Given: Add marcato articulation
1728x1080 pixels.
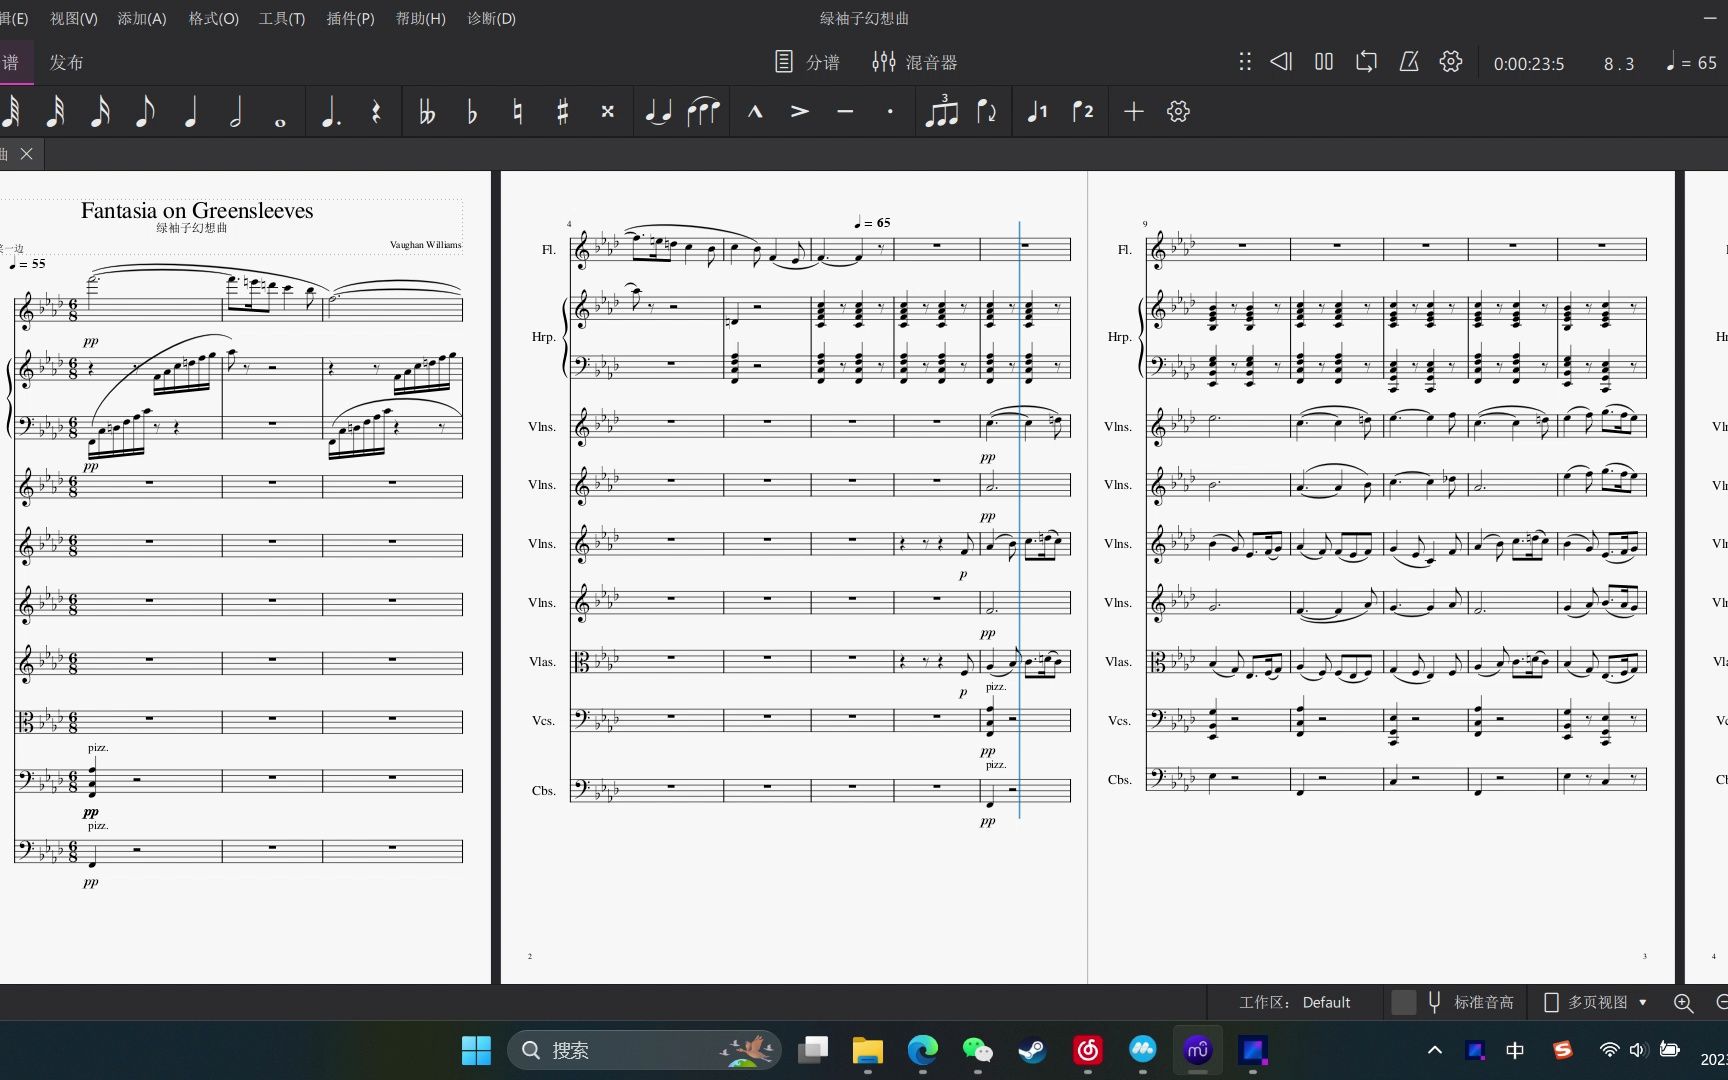Looking at the screenshot, I should pyautogui.click(x=755, y=112).
